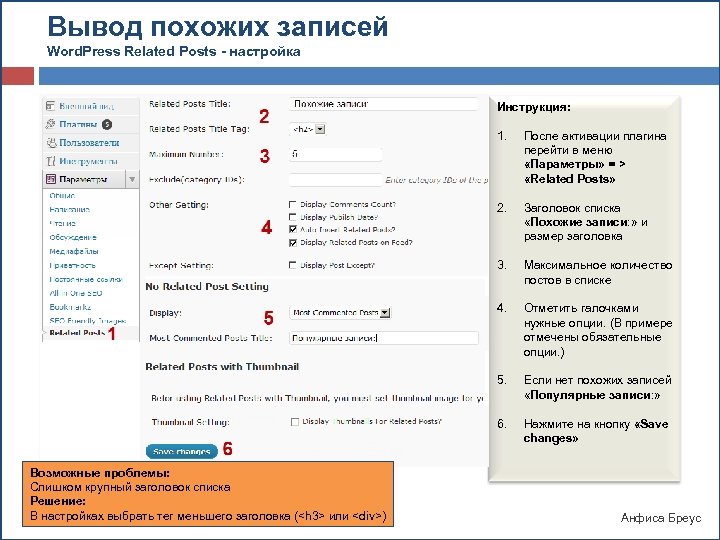This screenshot has height=540, width=720.
Task: Click Most Commented Posts Title field
Action: tap(384, 338)
